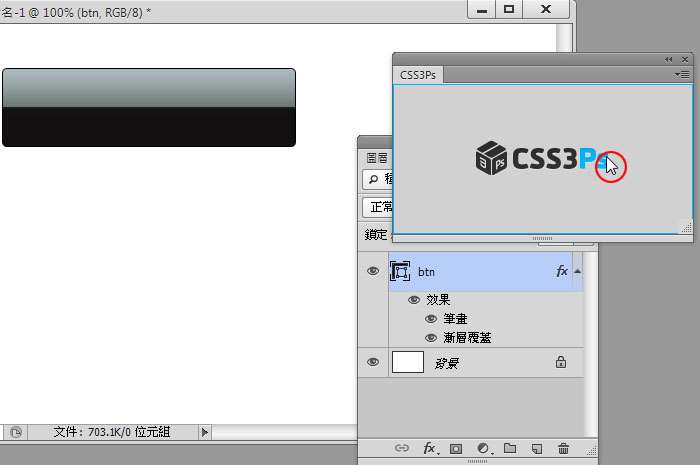Screen dimensions: 700x465
Task: Delete the layer with the trash icon
Action: click(563, 448)
